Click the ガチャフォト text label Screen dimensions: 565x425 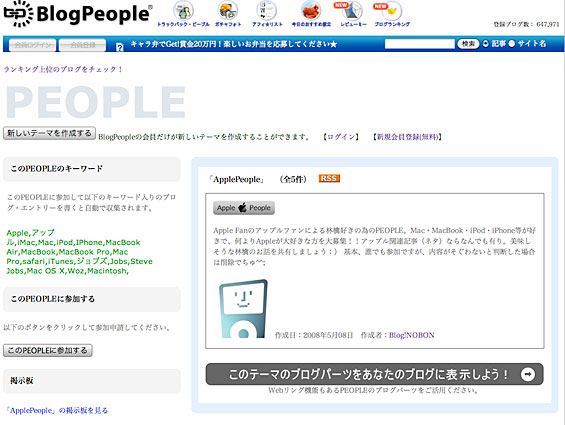228,25
